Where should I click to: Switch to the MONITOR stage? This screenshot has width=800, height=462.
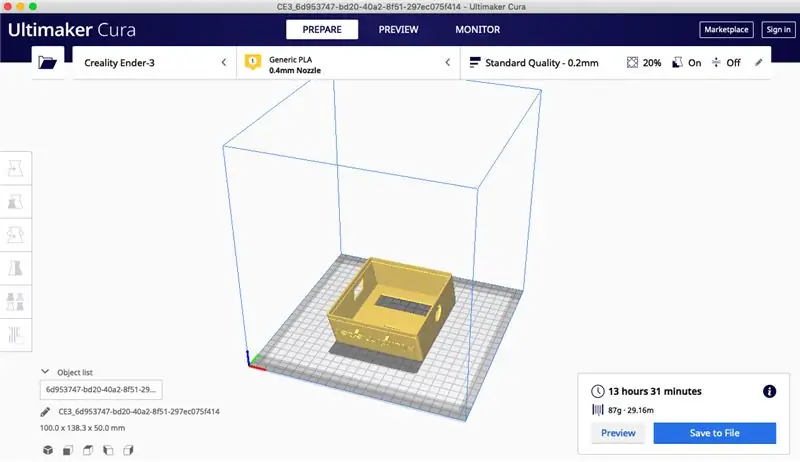tap(478, 30)
